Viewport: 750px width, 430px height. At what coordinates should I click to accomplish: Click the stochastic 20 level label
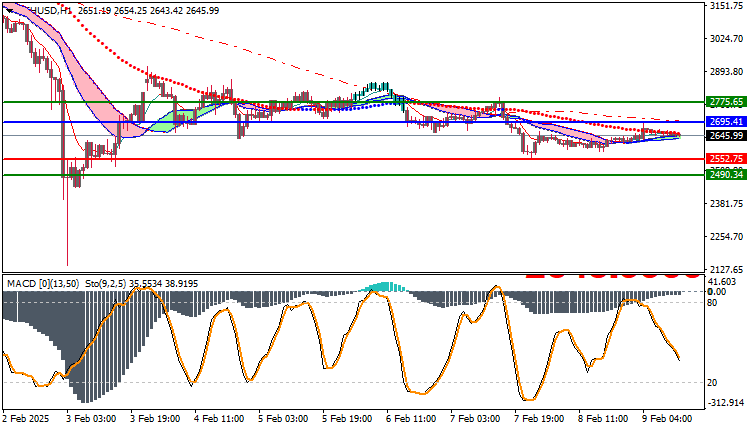(x=712, y=383)
